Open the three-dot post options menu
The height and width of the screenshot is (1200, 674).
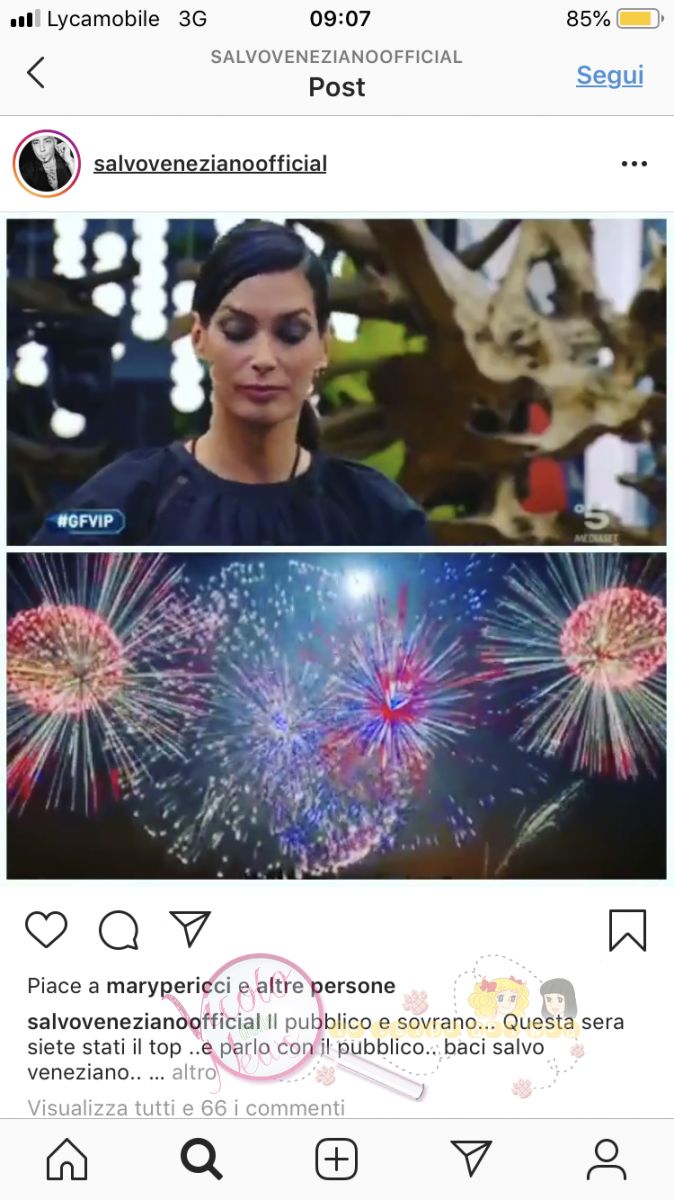634,164
